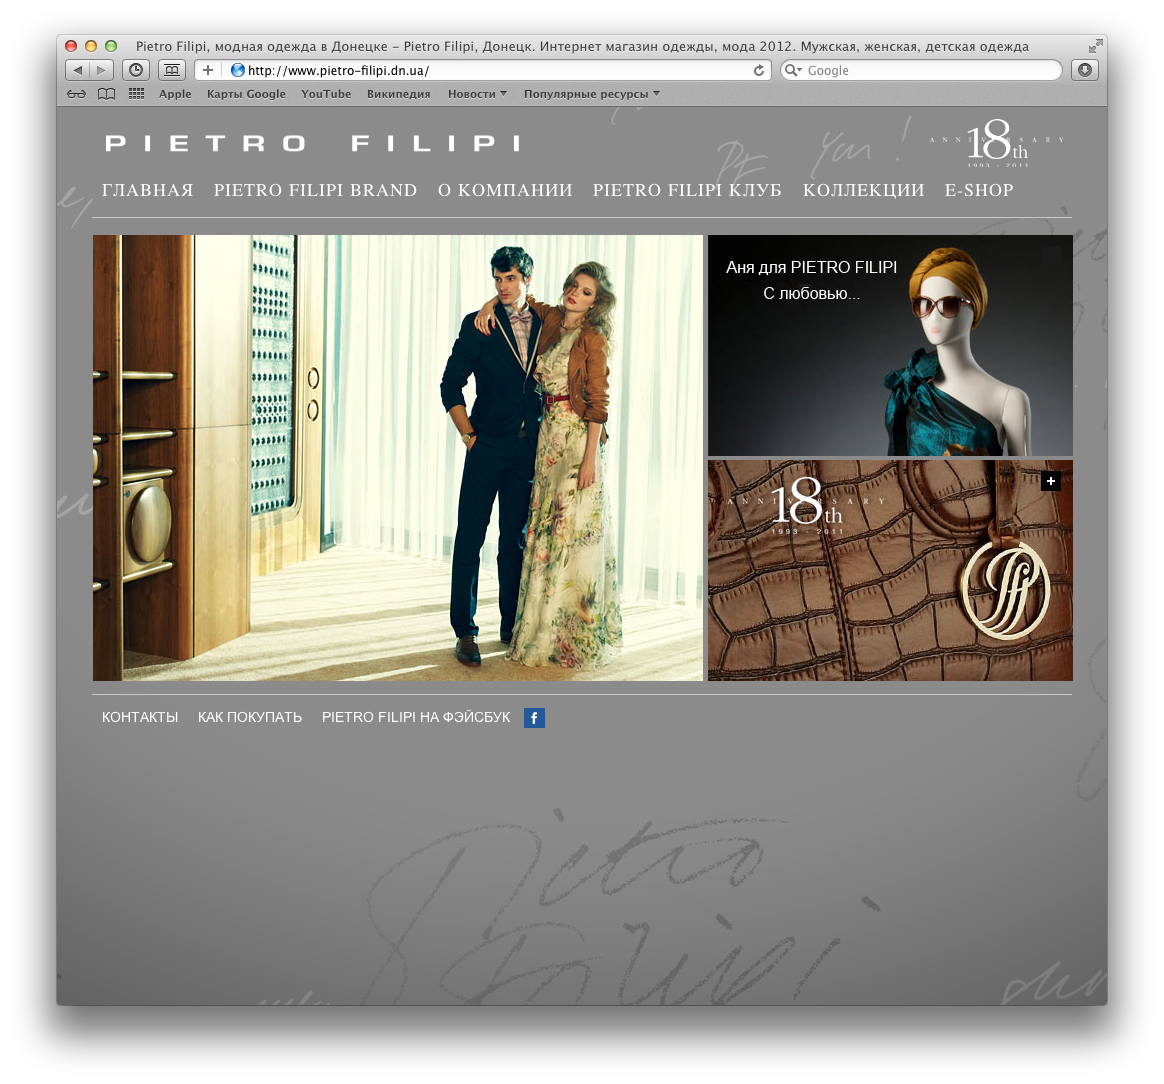Open Reading List glasses icon
The image size is (1164, 1084).
[x=76, y=94]
